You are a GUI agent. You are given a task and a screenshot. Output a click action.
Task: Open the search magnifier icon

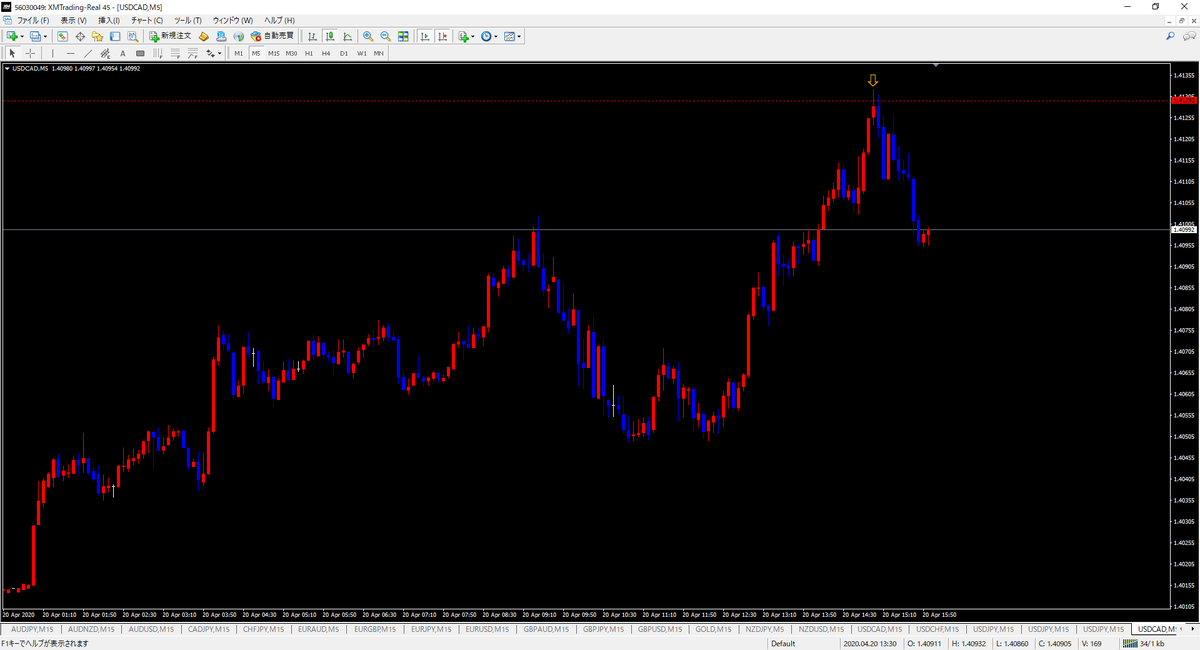click(x=1171, y=36)
